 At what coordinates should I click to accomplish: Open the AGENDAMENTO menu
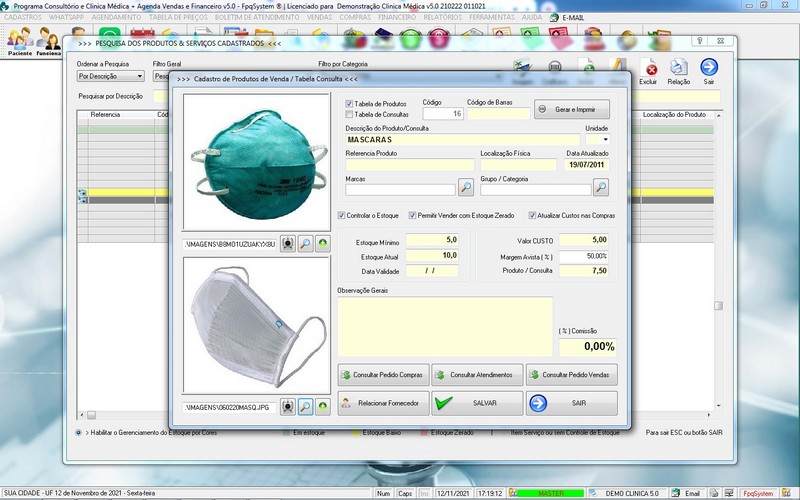click(116, 17)
